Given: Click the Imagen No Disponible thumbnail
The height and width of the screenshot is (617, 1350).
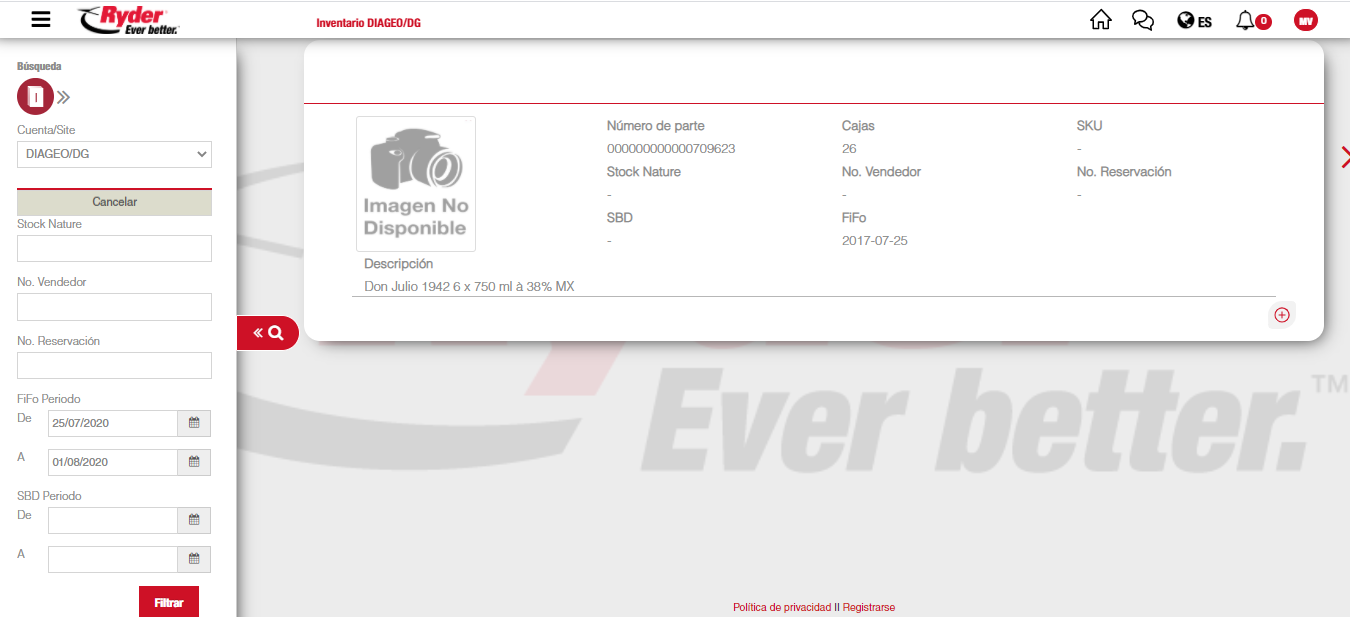Looking at the screenshot, I should (415, 184).
